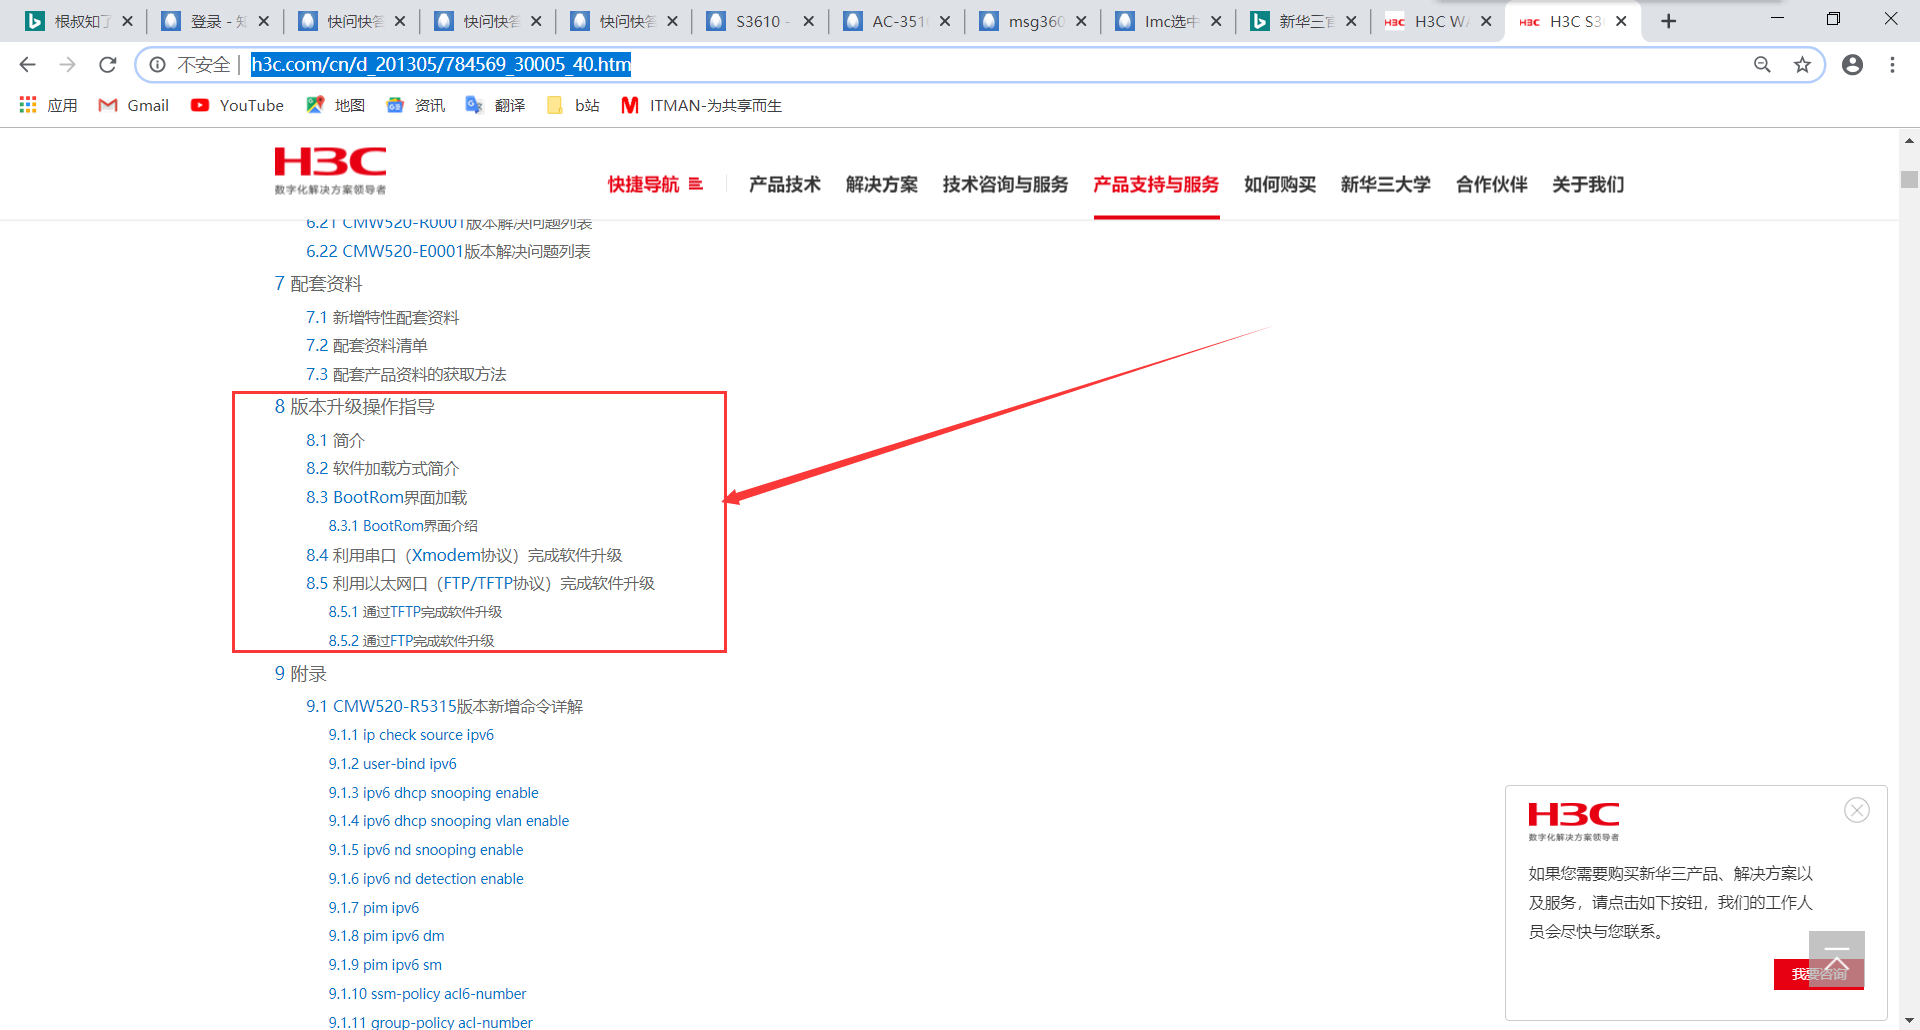Open the 资讯 news bookmark
Image resolution: width=1920 pixels, height=1030 pixels.
point(416,105)
